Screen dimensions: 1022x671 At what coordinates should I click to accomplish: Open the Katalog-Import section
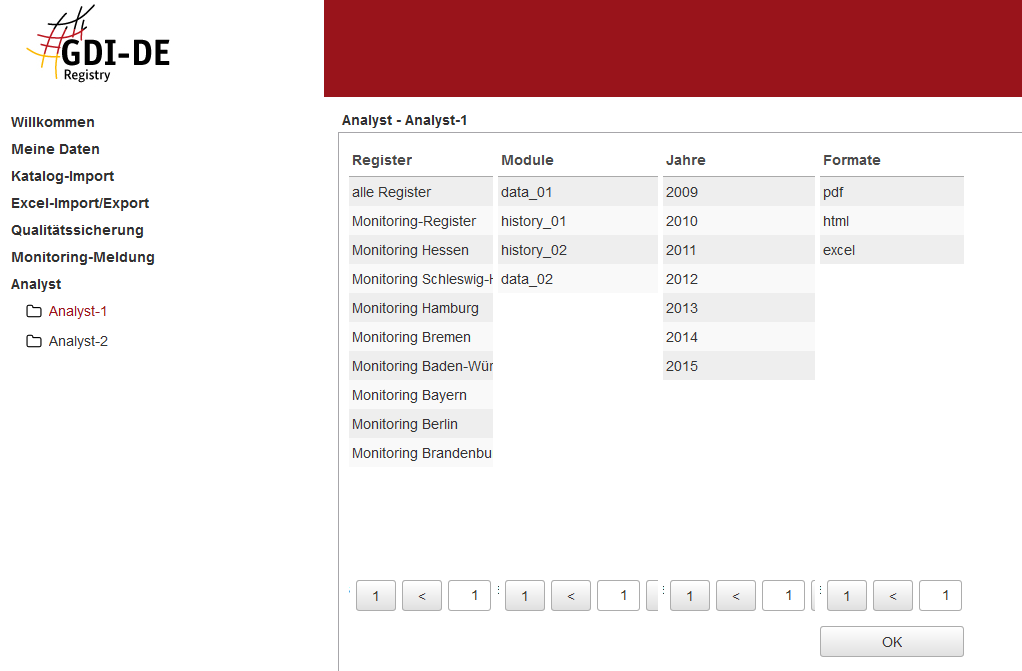(x=62, y=176)
